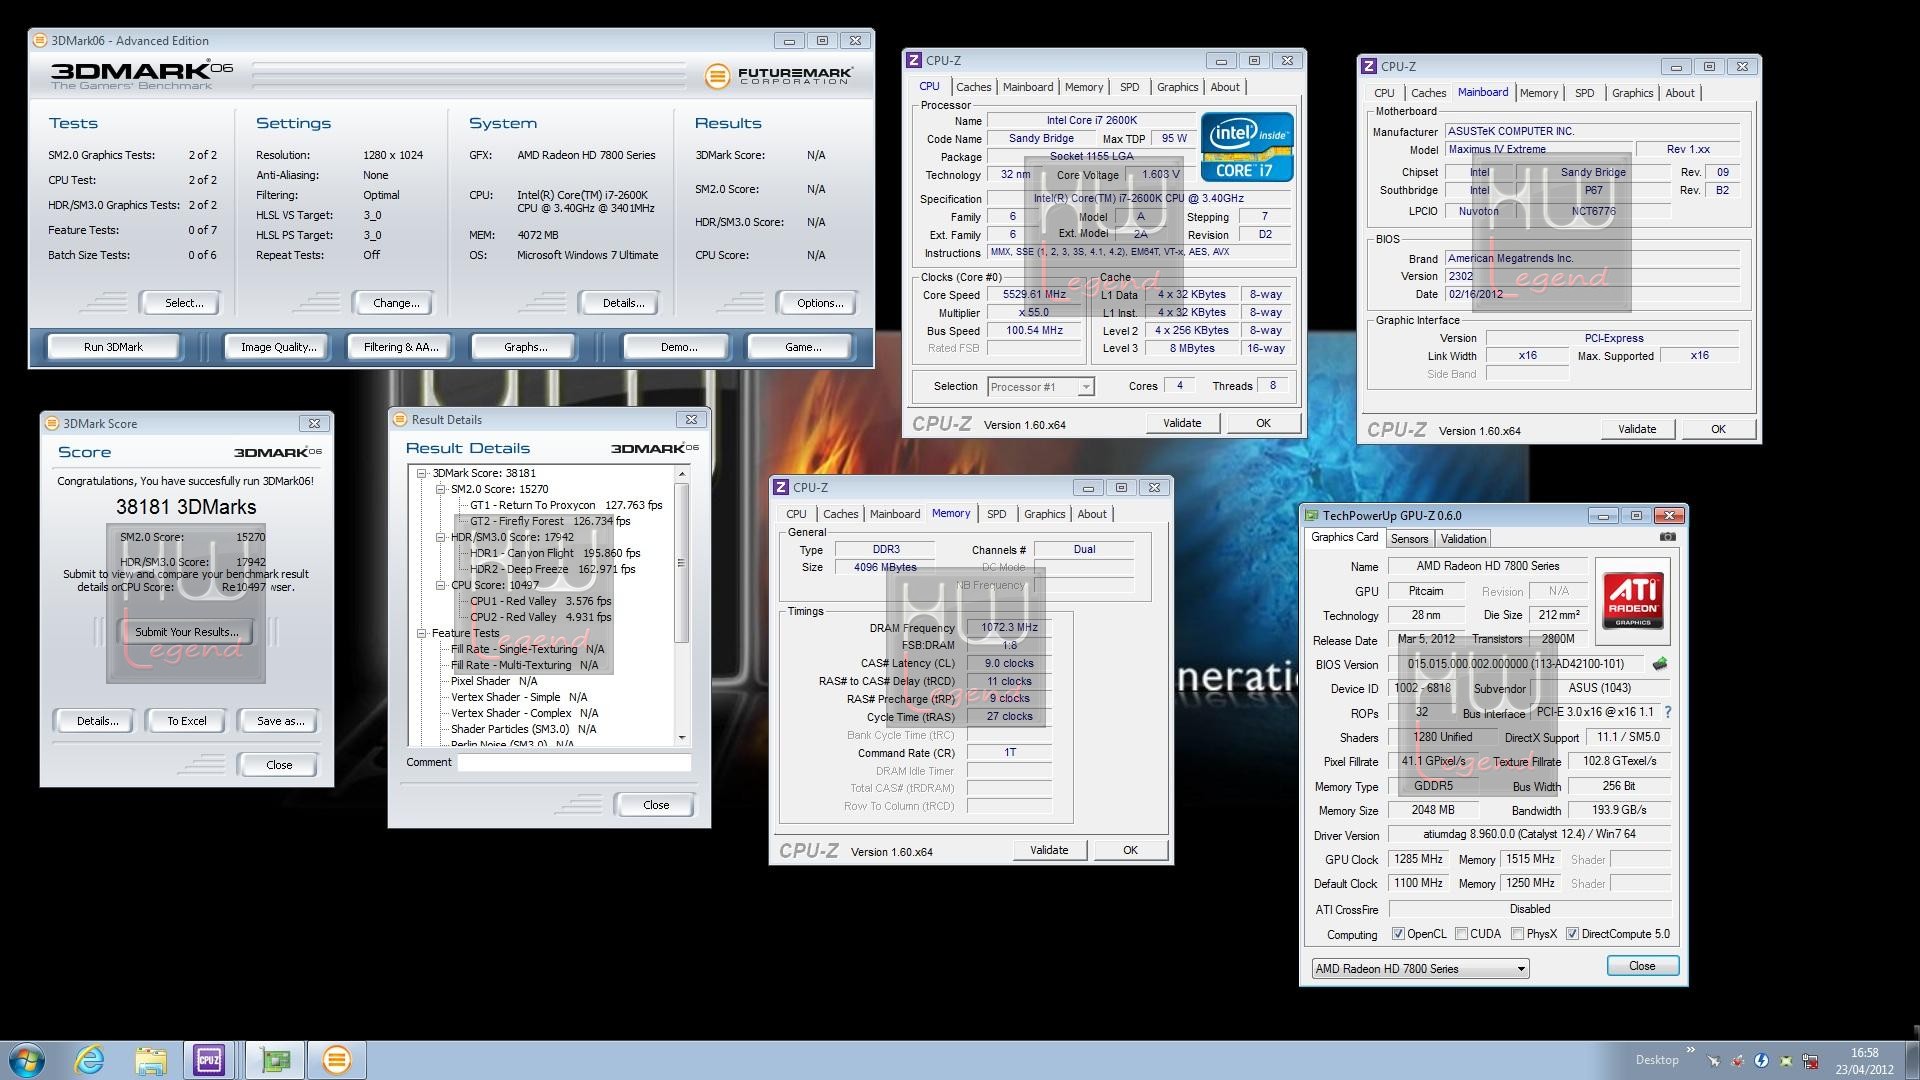
Task: Open Windows Explorer folder icon on taskbar
Action: [x=151, y=1060]
